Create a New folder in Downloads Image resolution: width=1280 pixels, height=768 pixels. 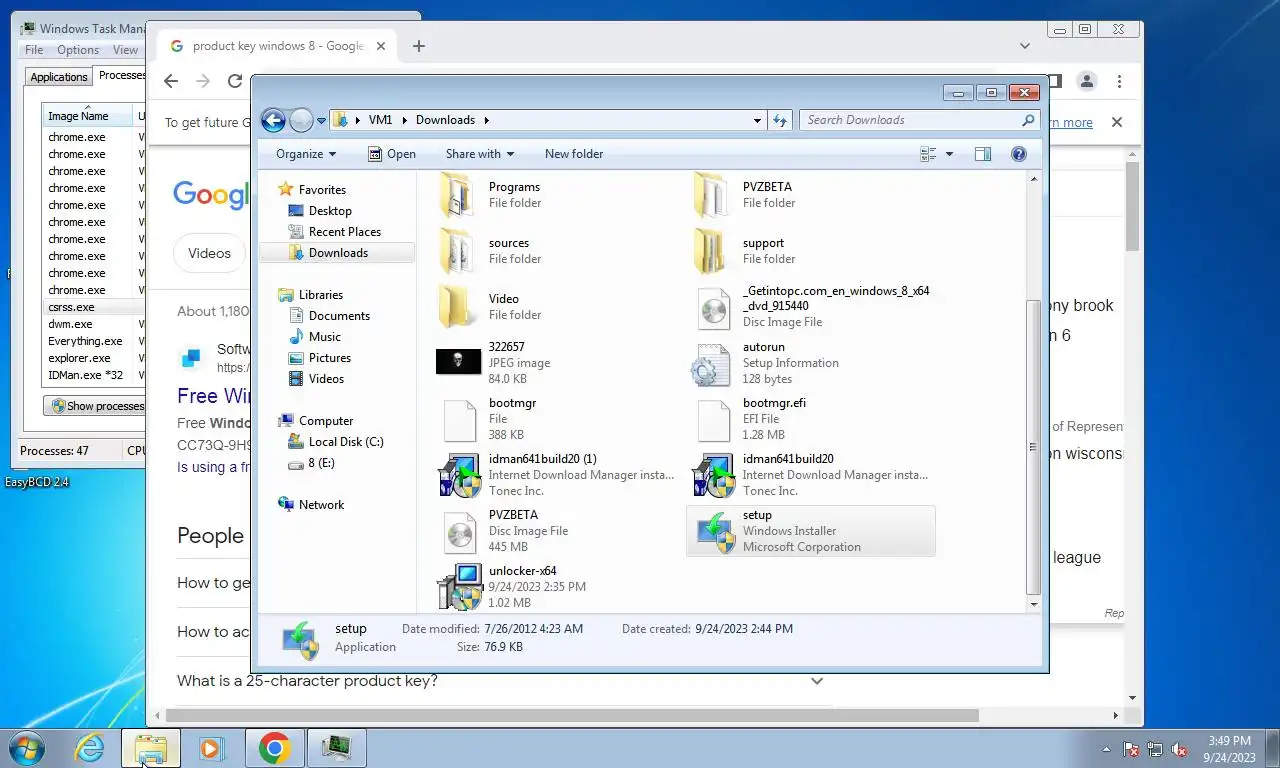[574, 154]
